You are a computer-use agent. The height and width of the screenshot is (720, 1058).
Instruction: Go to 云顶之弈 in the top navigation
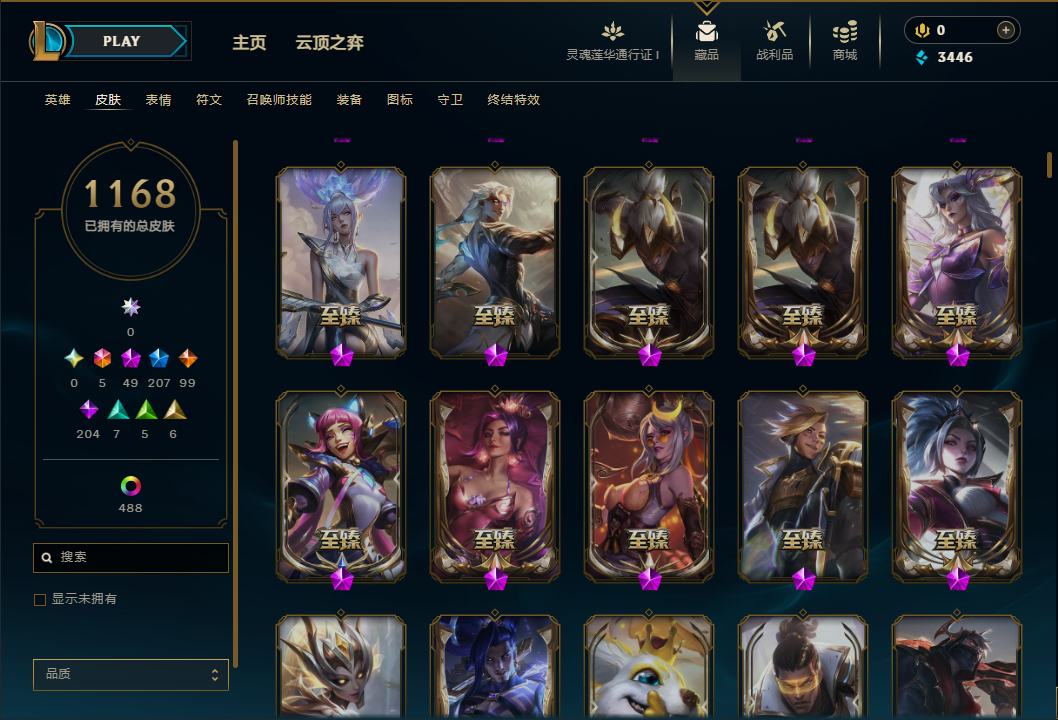329,43
